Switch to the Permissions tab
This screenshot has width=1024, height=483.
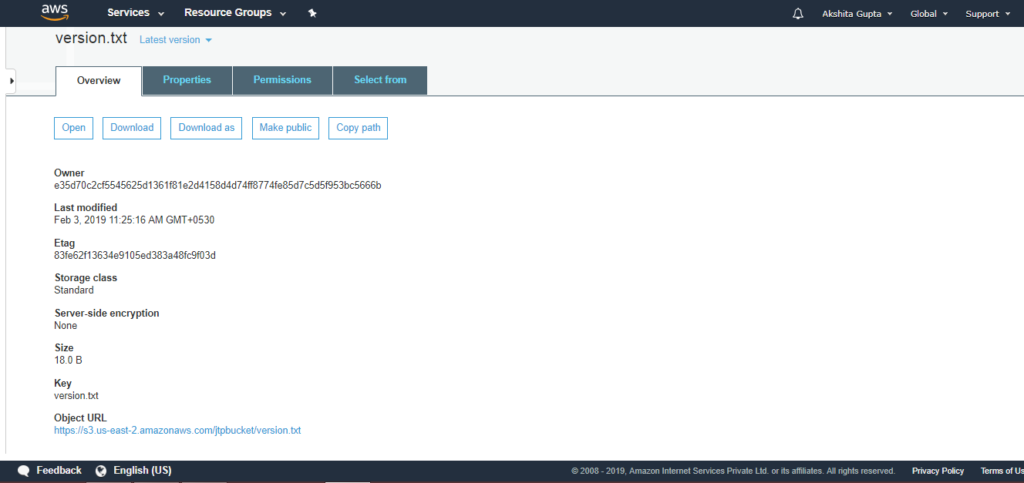point(282,80)
